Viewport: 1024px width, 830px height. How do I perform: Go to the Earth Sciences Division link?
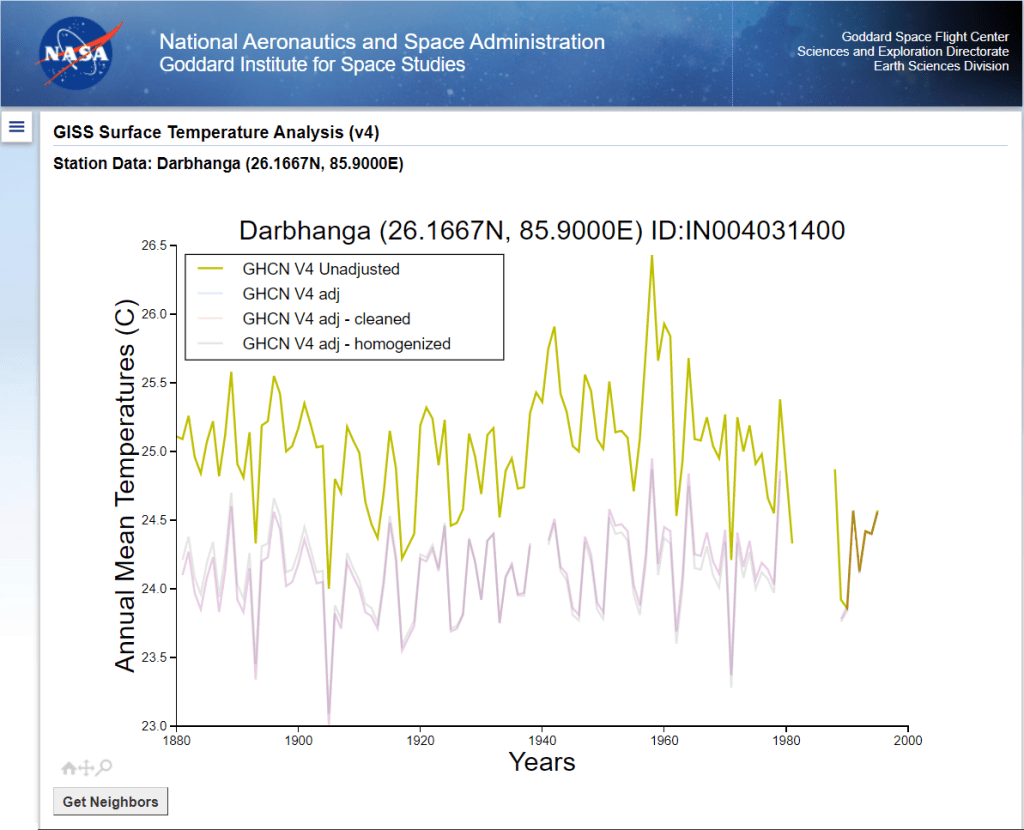coord(941,67)
